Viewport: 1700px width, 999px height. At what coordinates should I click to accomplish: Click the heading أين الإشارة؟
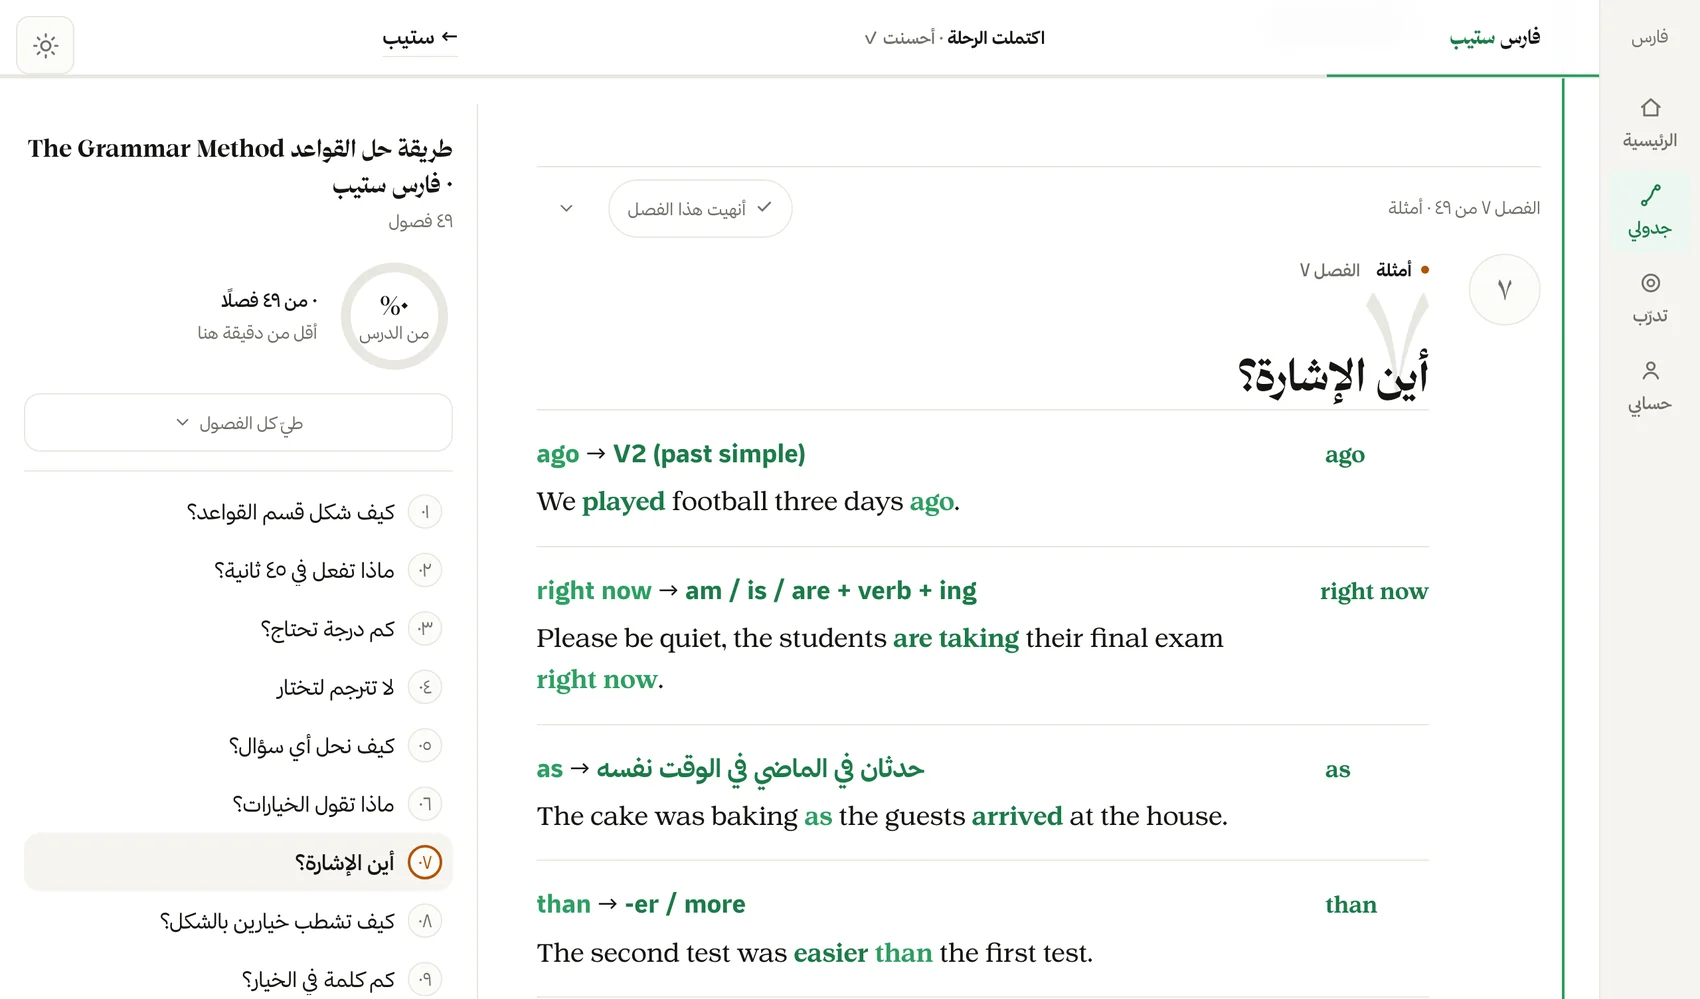click(x=1333, y=376)
